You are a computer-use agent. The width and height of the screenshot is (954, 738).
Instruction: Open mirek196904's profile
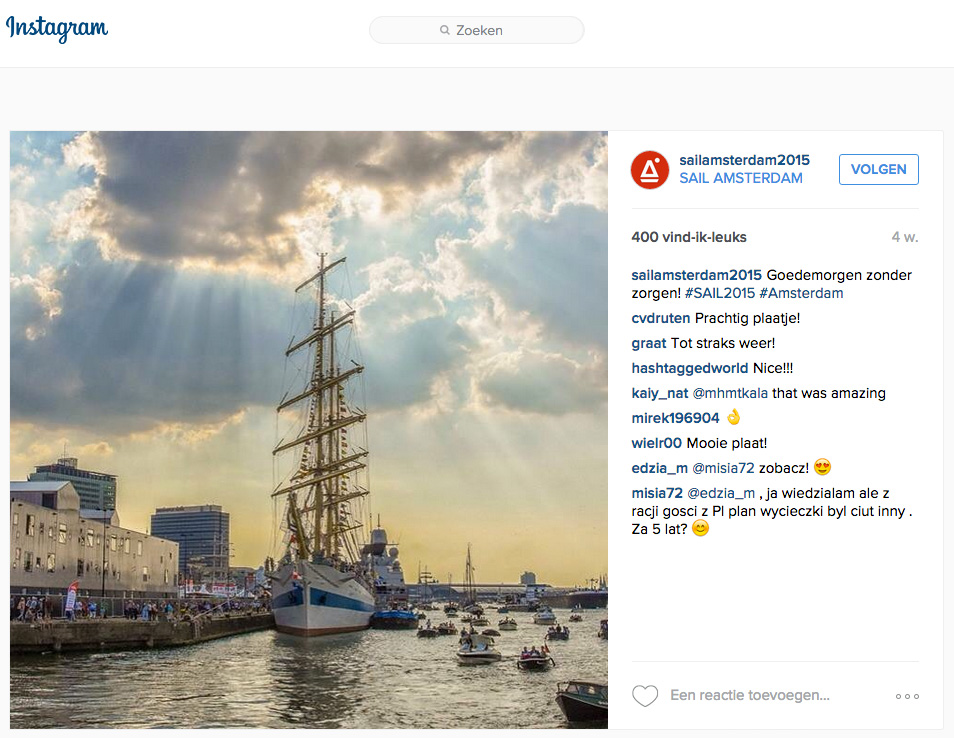[x=675, y=418]
